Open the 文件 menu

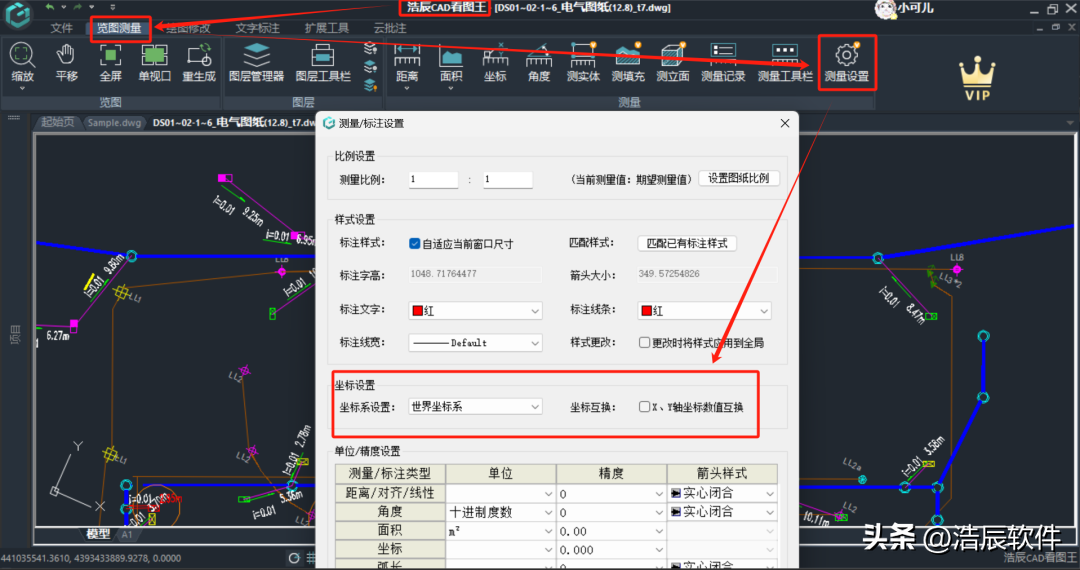(x=61, y=28)
